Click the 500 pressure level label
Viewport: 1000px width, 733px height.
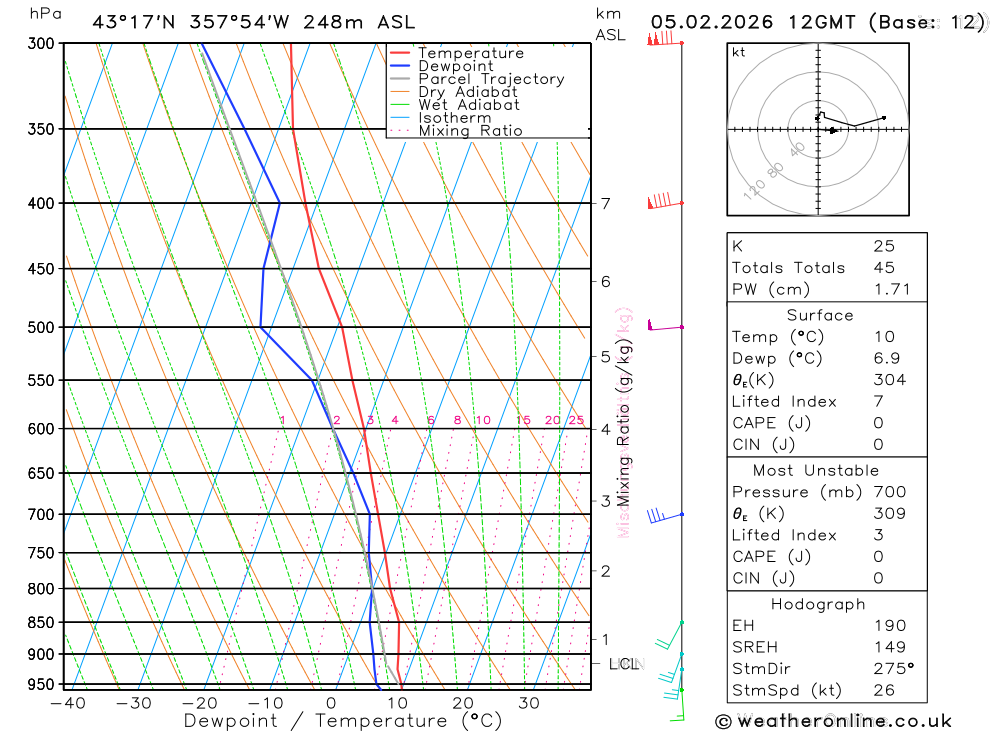pyautogui.click(x=41, y=327)
